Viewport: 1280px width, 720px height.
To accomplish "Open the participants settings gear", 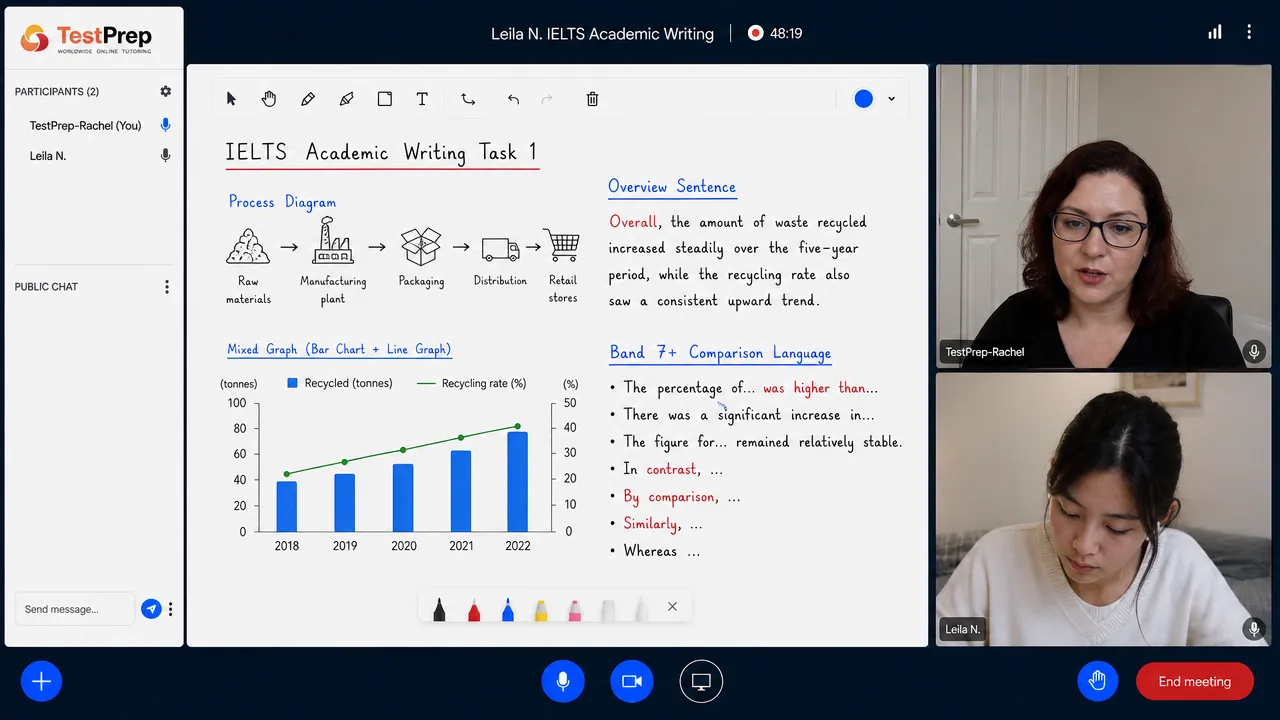I will [166, 91].
